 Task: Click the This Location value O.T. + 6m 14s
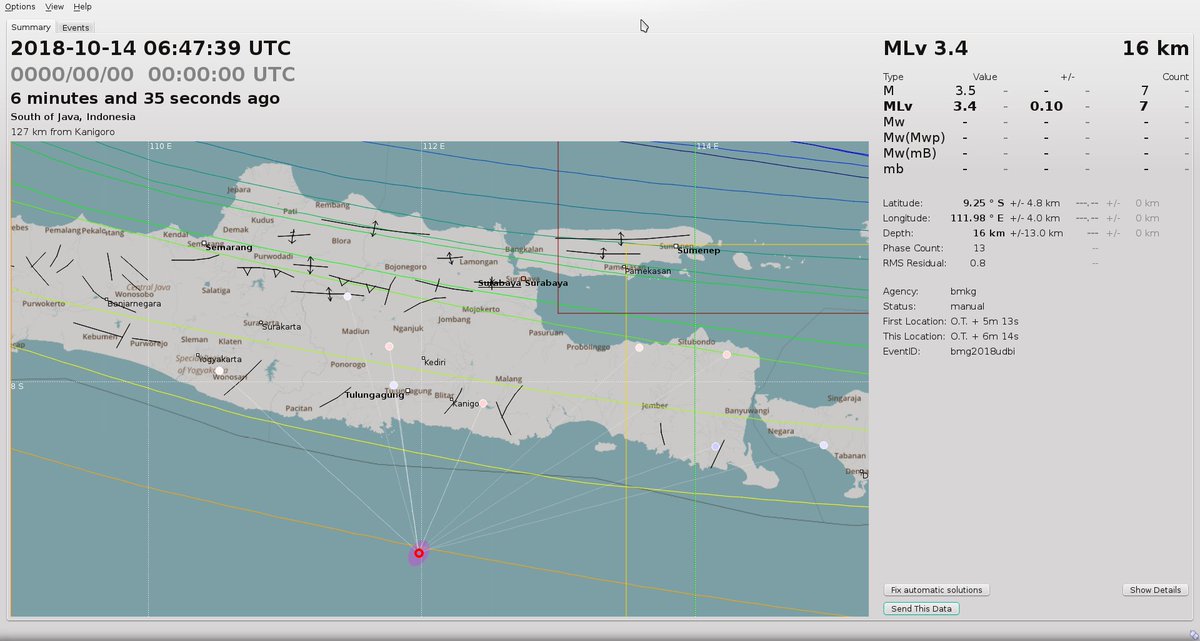984,336
